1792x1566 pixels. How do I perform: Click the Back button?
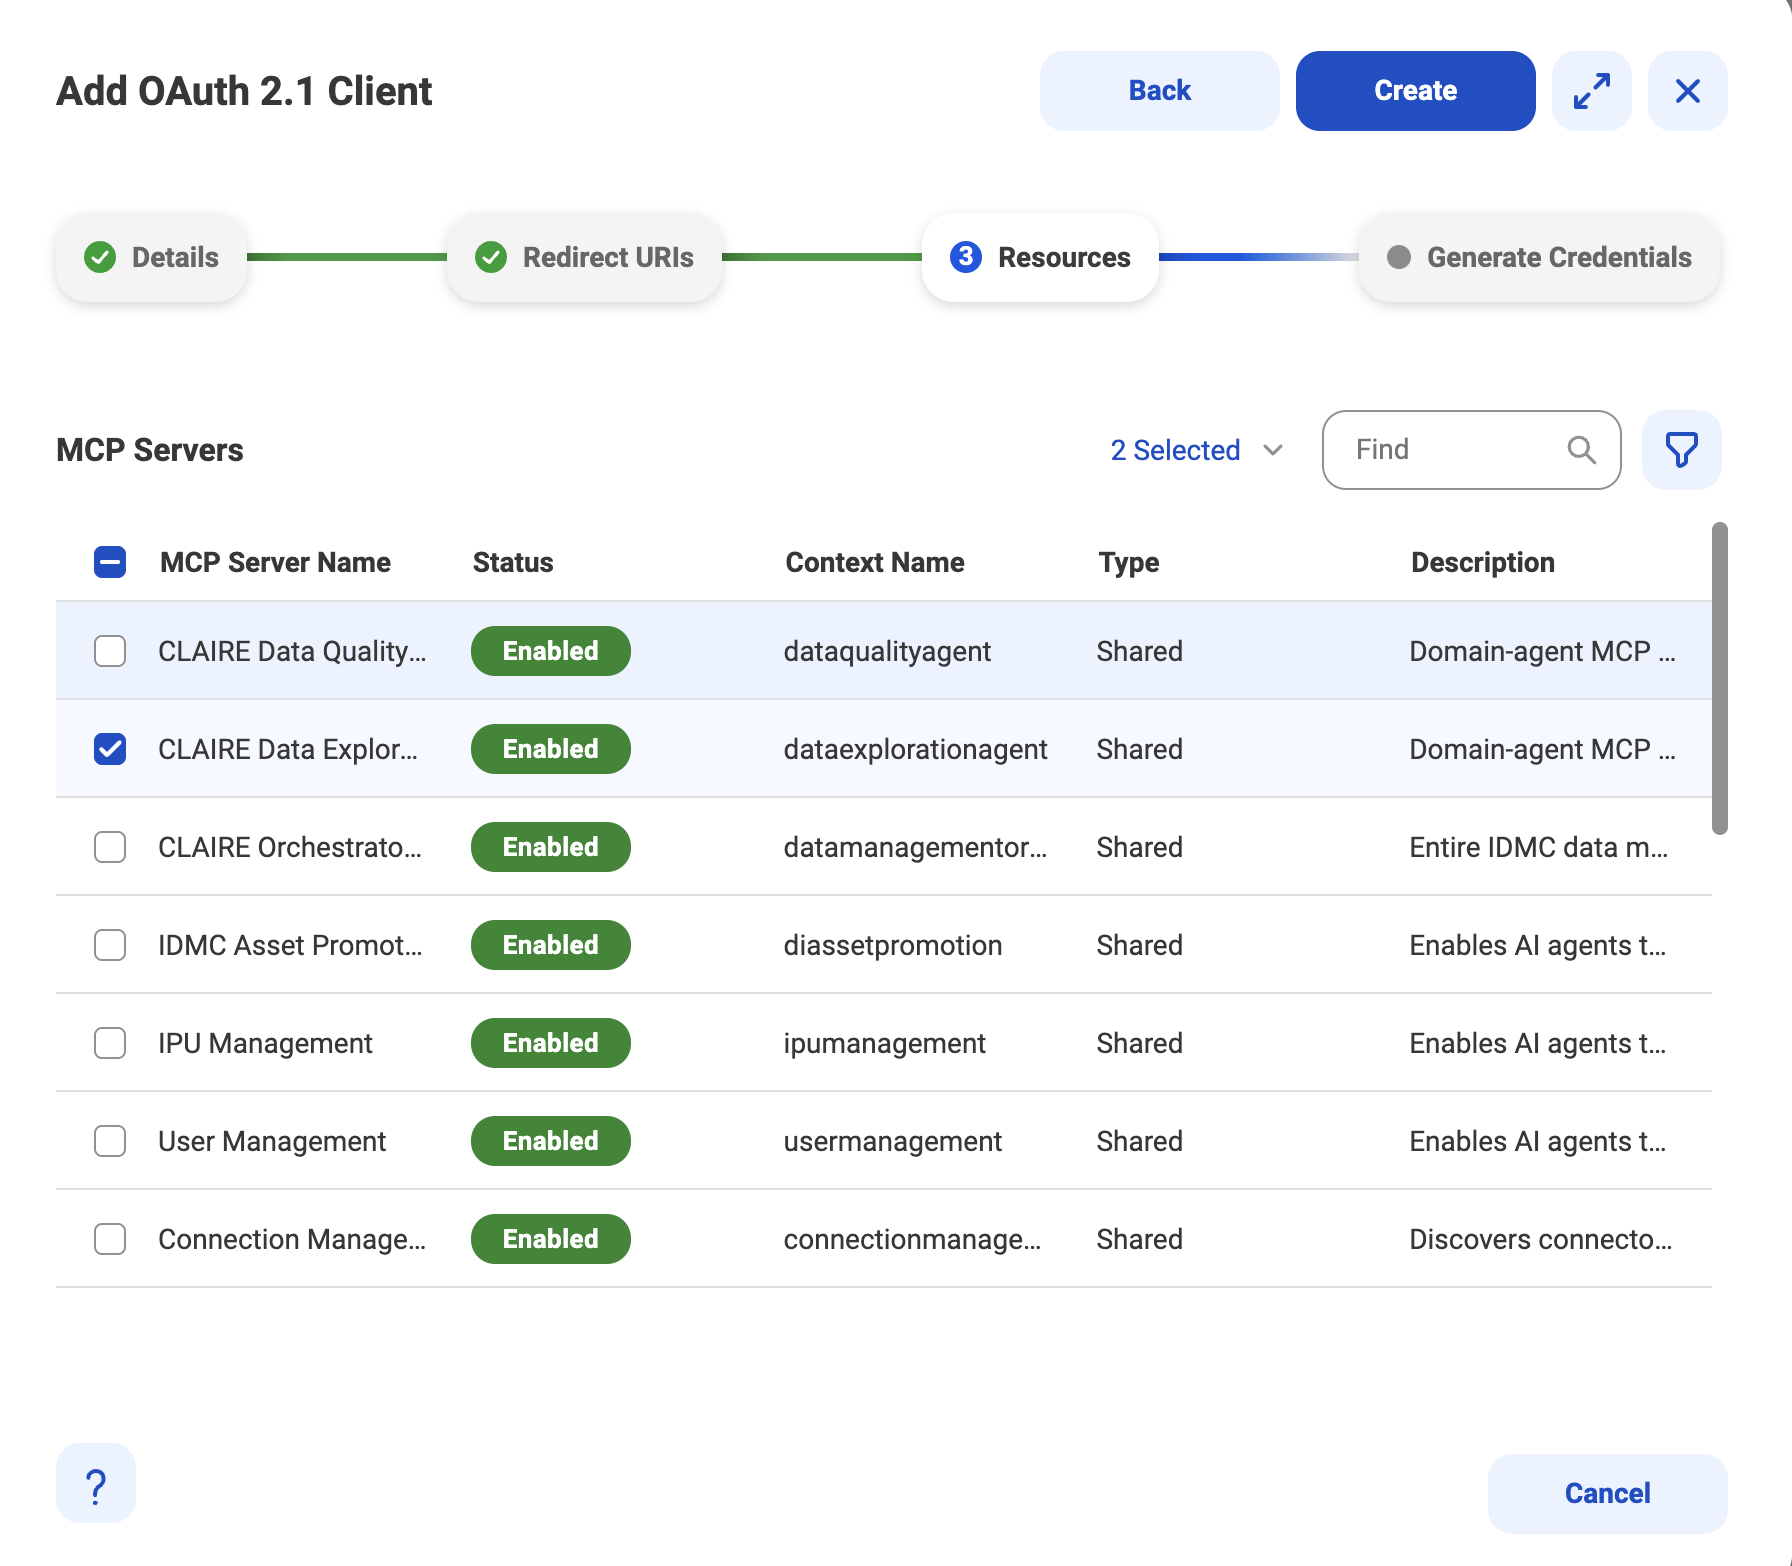pos(1159,91)
